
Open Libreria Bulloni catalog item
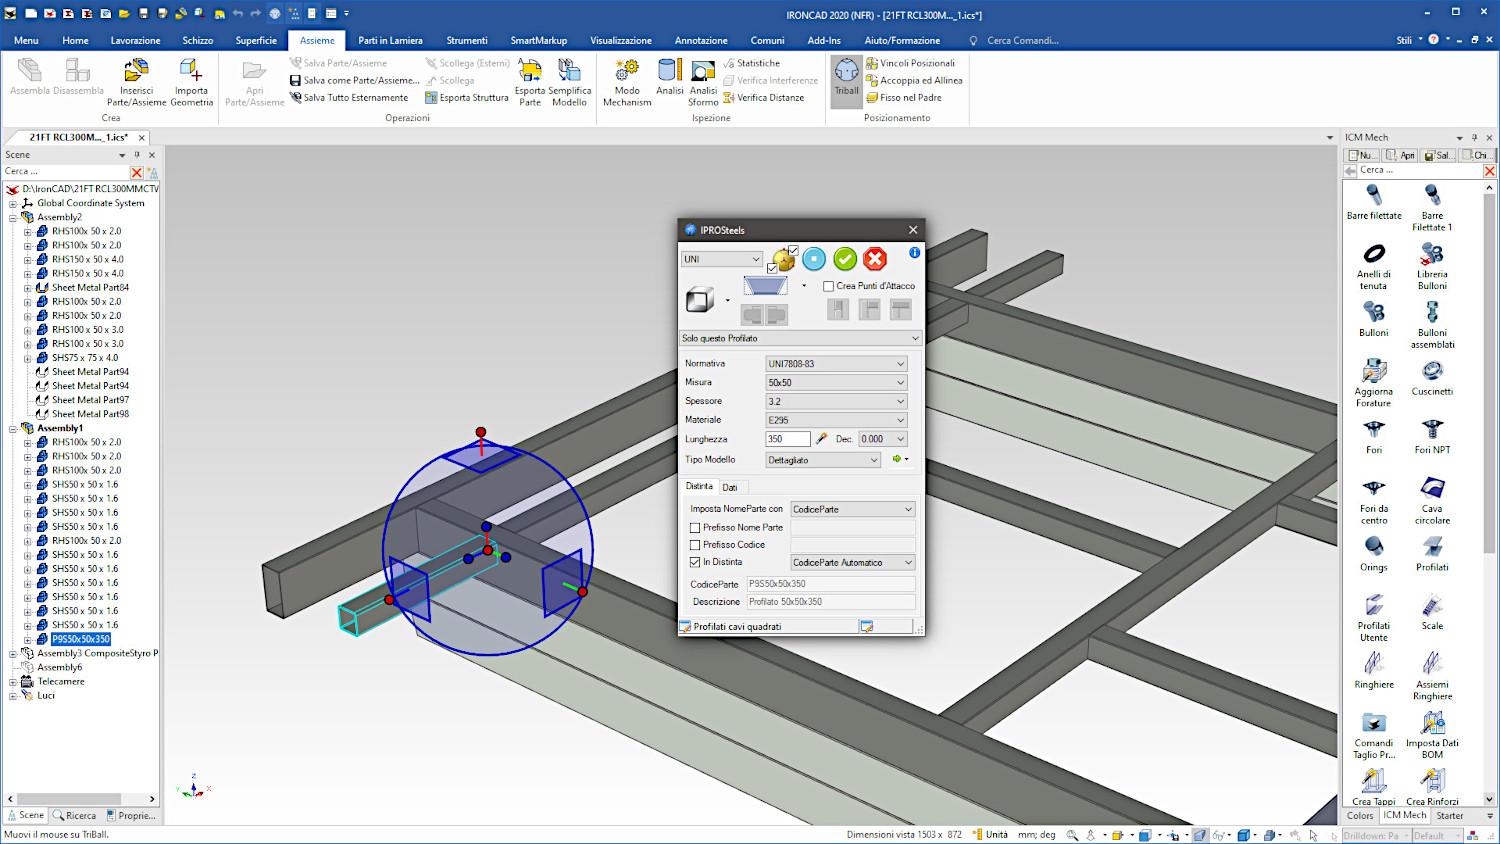pos(1432,265)
